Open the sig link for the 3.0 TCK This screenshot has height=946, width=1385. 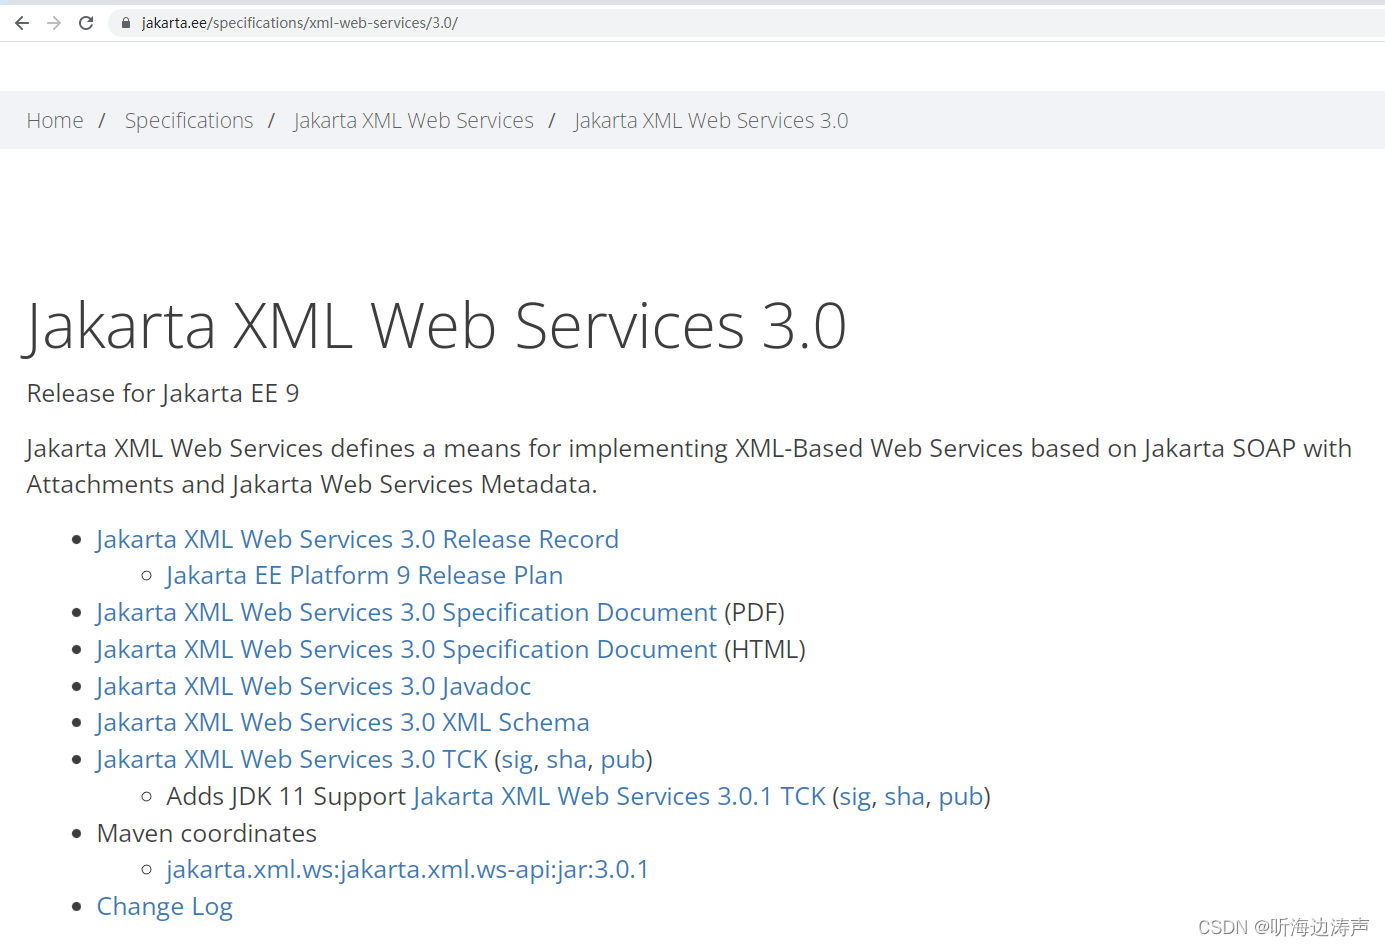pos(518,760)
